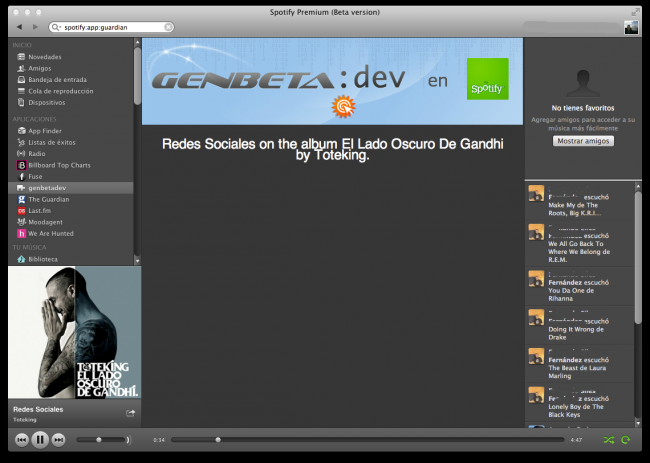Click the fullscreen arrows in title bar

(x=635, y=12)
